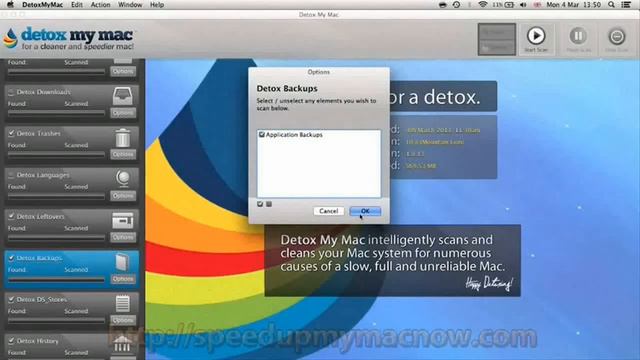Uncheck the Detox DS_Stores checkbox
The image size is (640, 360).
(x=11, y=299)
